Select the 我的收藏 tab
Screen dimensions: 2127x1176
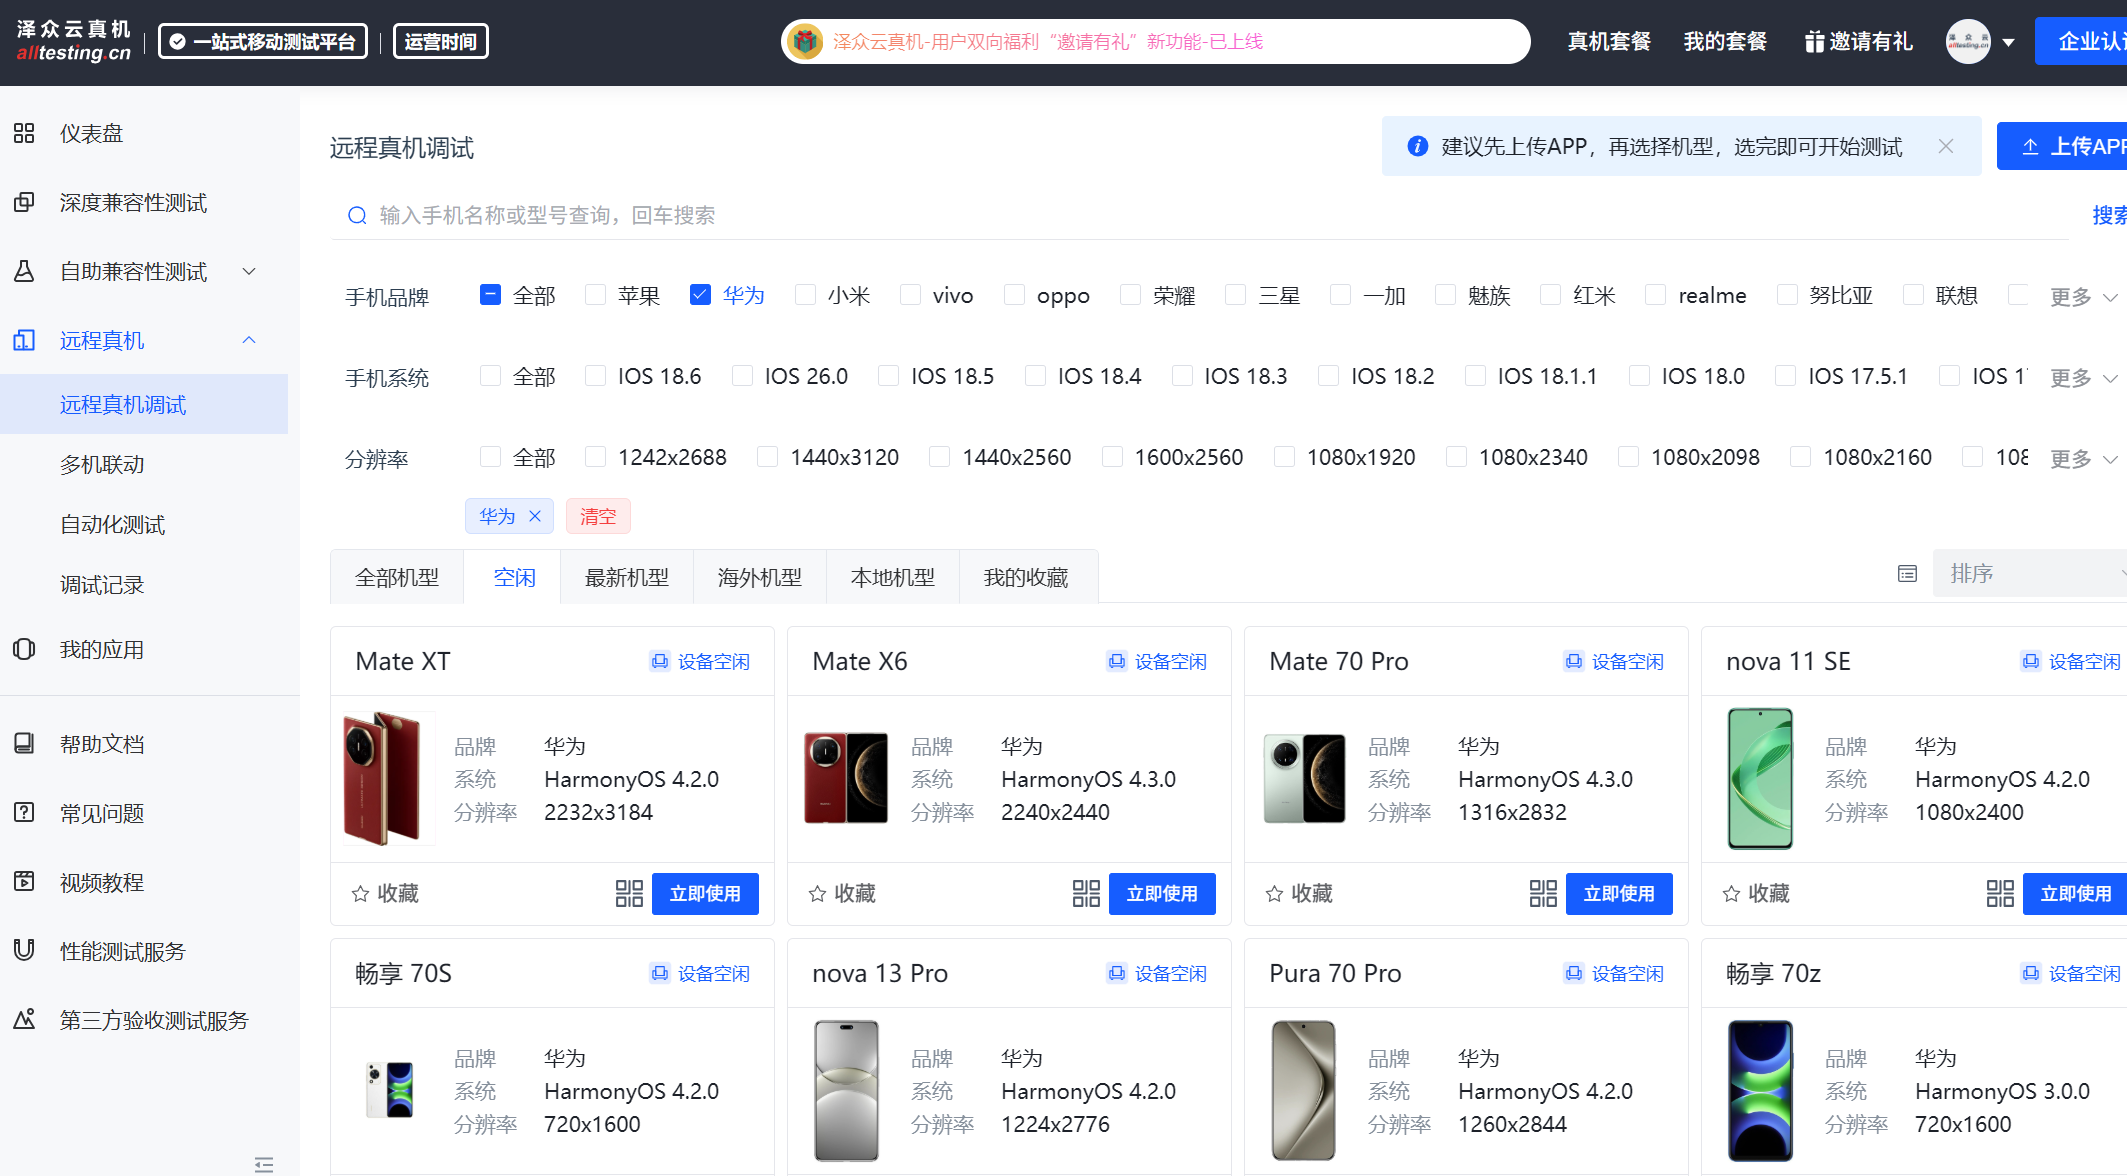pos(1026,577)
